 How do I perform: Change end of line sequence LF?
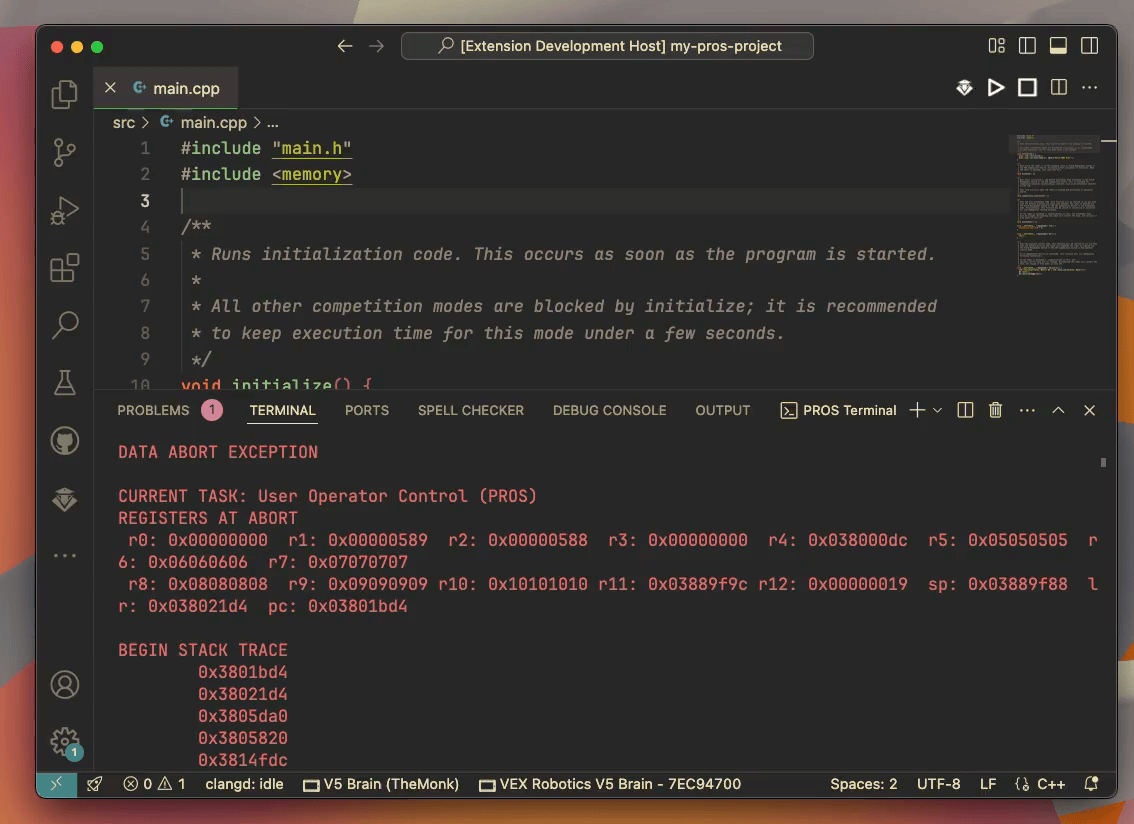pyautogui.click(x=988, y=784)
